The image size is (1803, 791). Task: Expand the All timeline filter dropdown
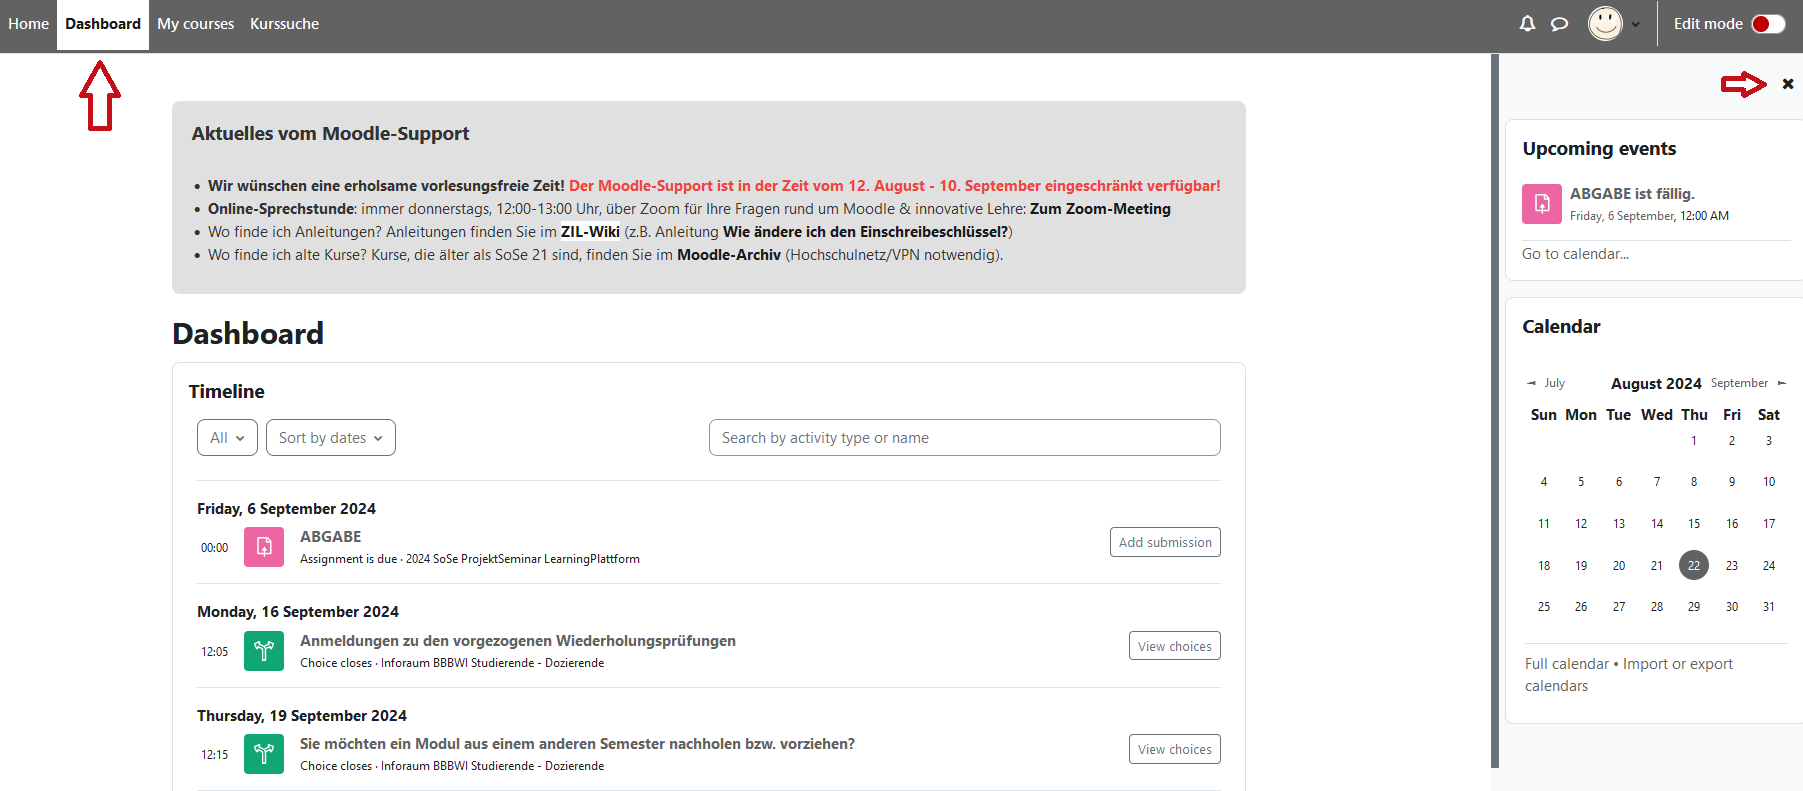[227, 438]
